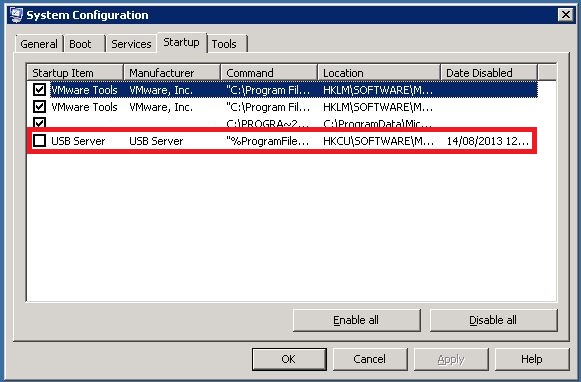Click the Enable all button
The width and height of the screenshot is (581, 382).
[356, 320]
